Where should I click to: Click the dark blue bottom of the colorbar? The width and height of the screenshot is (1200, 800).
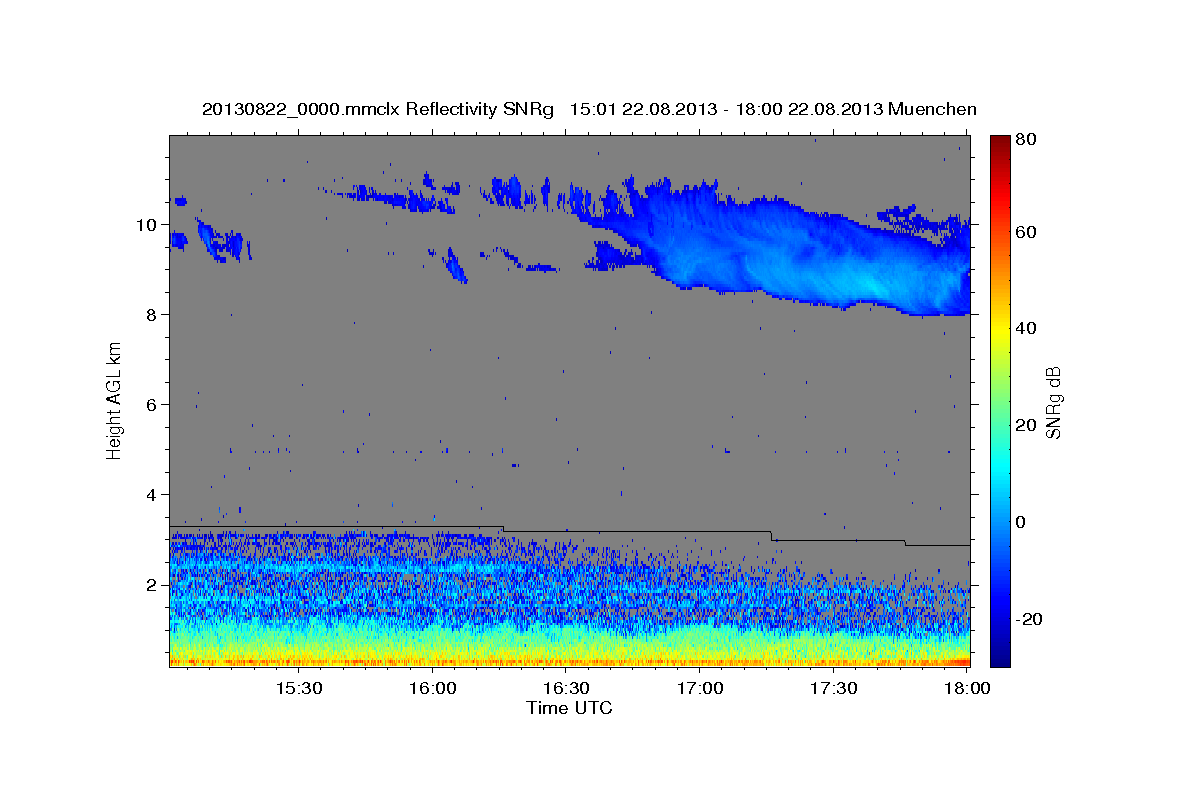tap(1000, 657)
